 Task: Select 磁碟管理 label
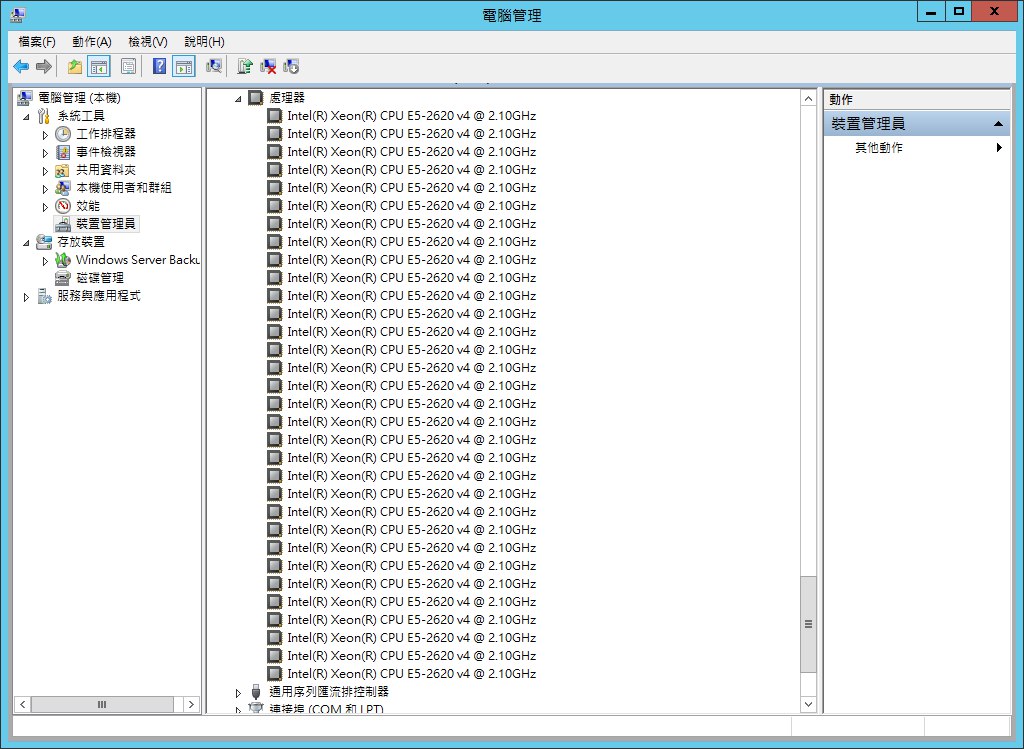point(100,278)
